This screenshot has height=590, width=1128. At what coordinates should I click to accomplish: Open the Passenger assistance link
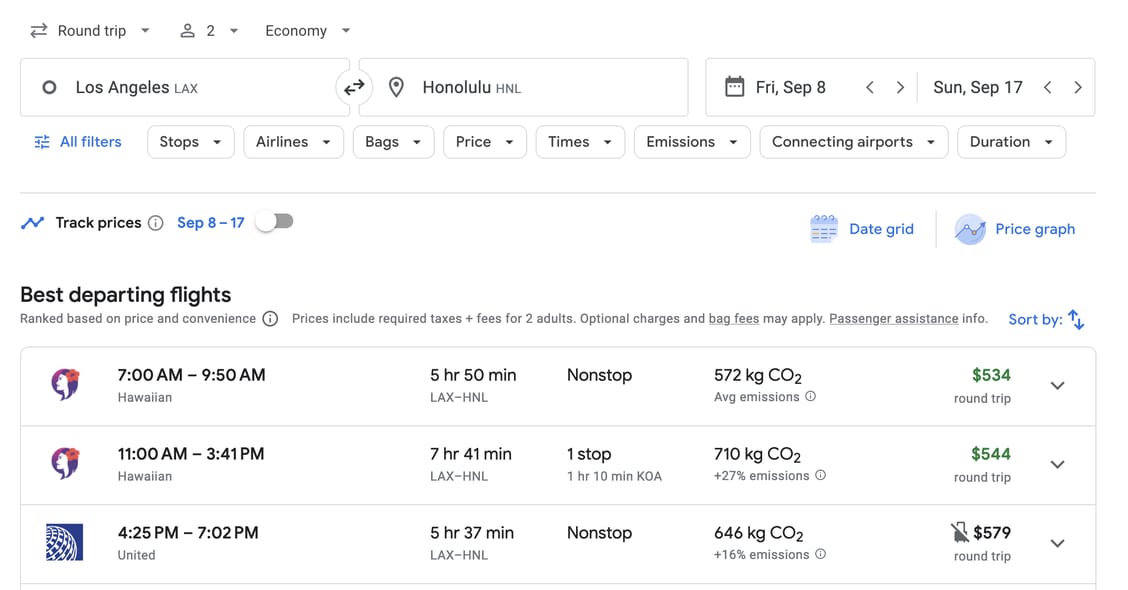point(893,319)
